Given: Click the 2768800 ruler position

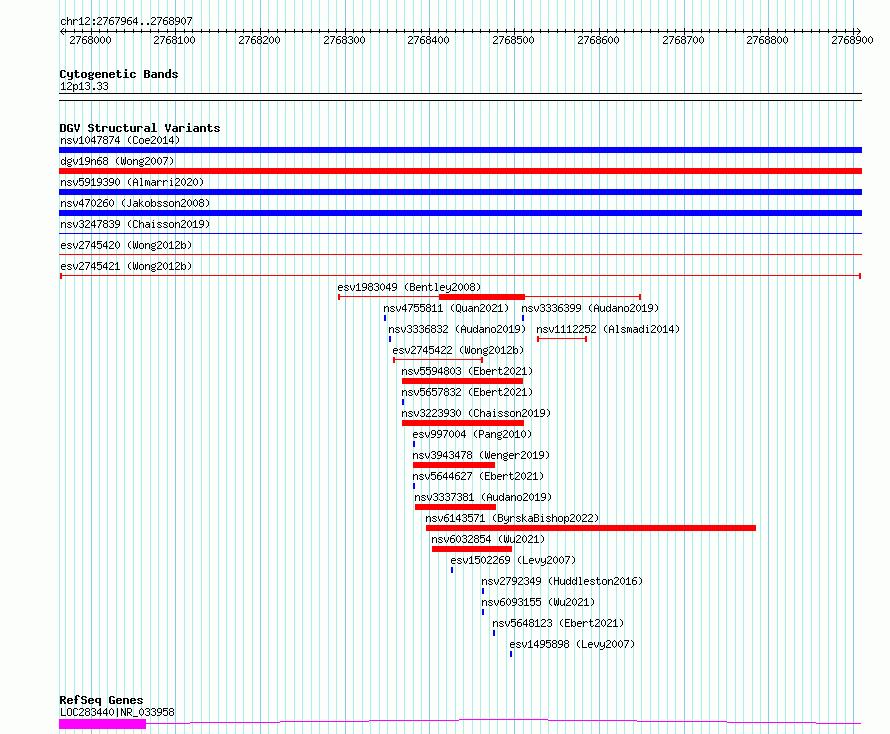Looking at the screenshot, I should tap(767, 40).
